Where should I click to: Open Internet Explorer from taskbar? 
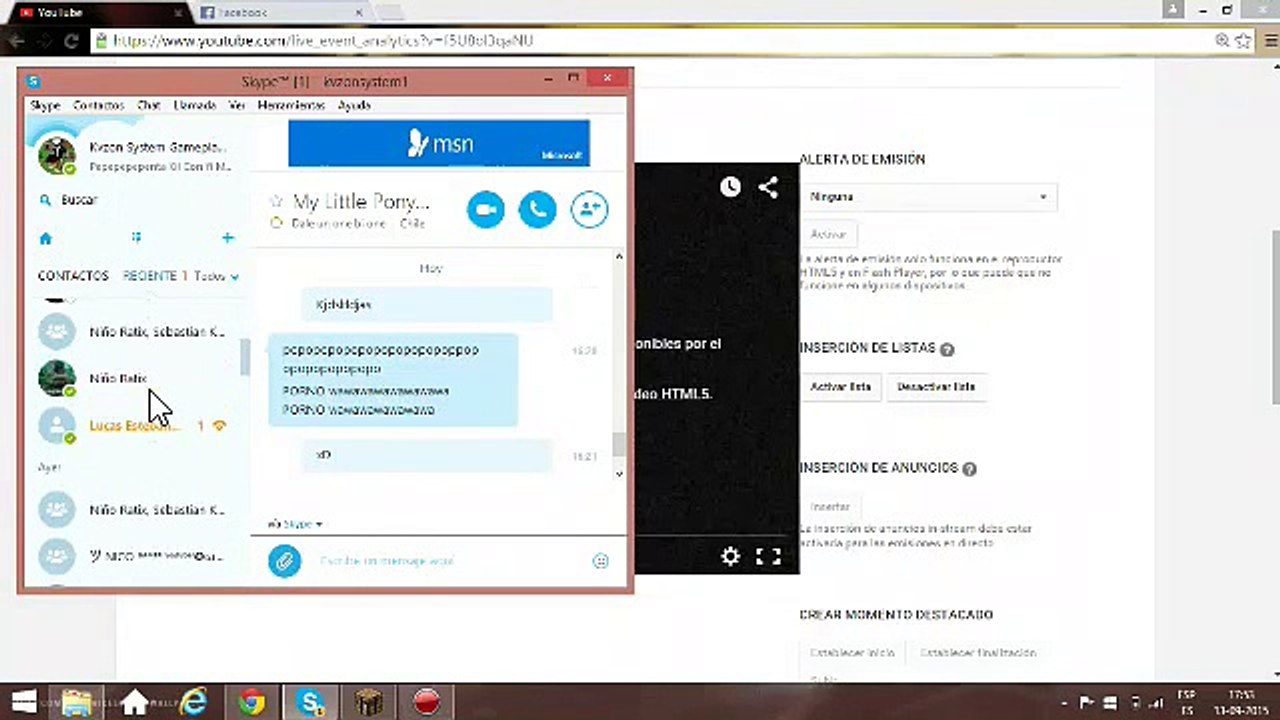tap(193, 701)
